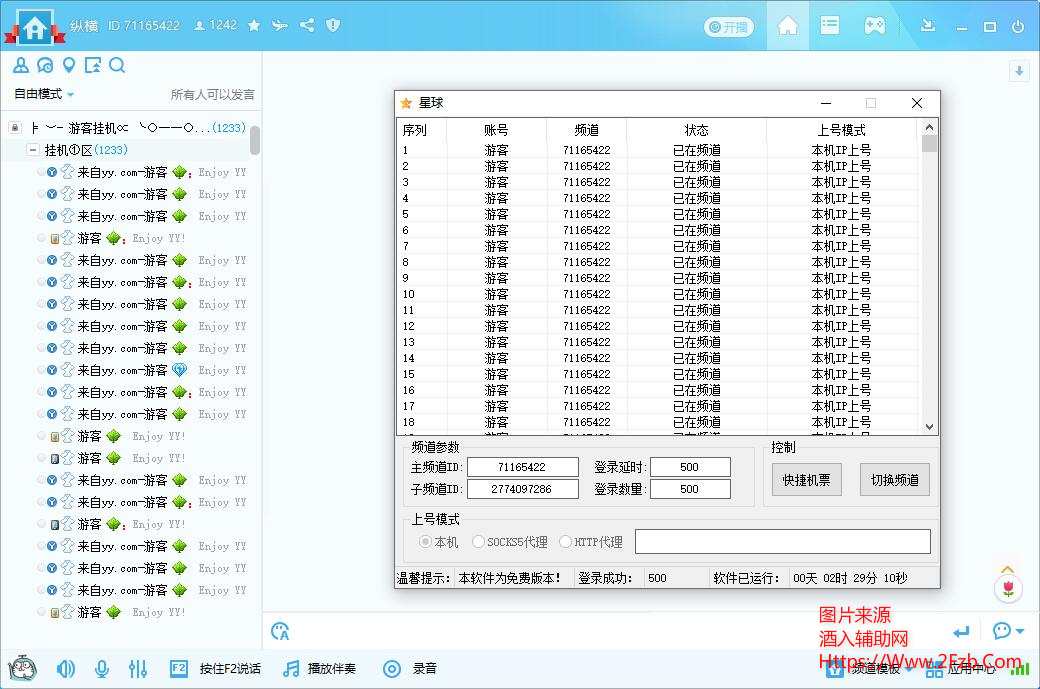Select row 1 in the 星球 table

659,150
